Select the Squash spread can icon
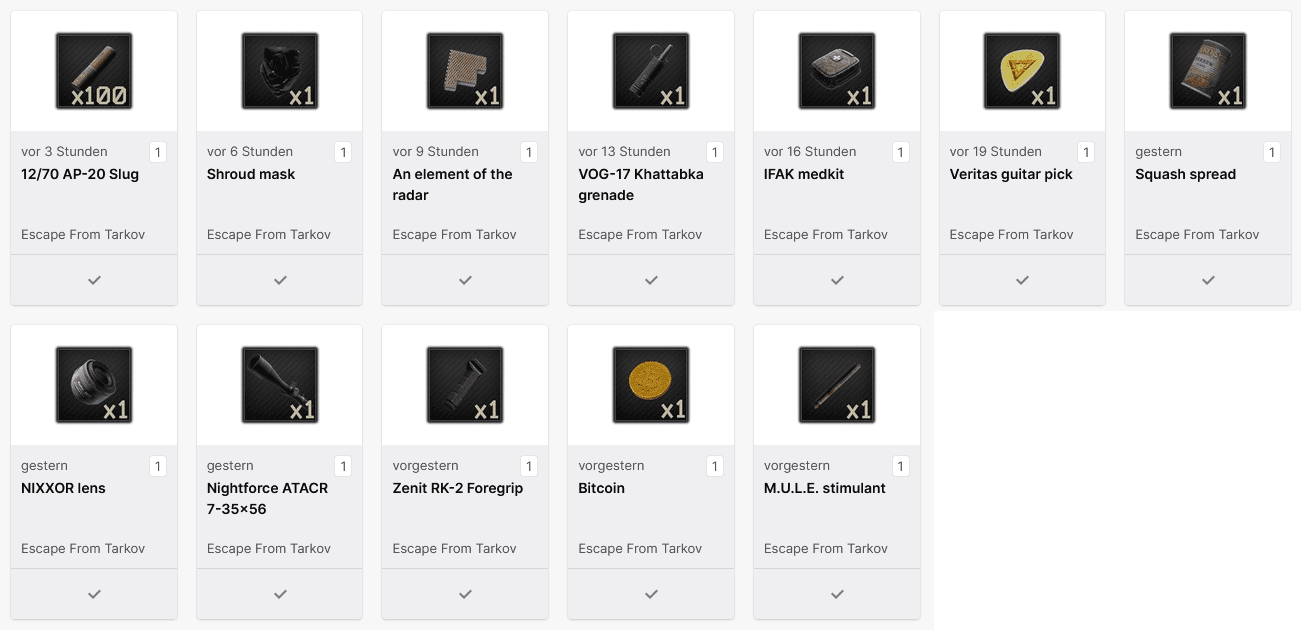Viewport: 1301px width, 630px height. pyautogui.click(x=1208, y=71)
